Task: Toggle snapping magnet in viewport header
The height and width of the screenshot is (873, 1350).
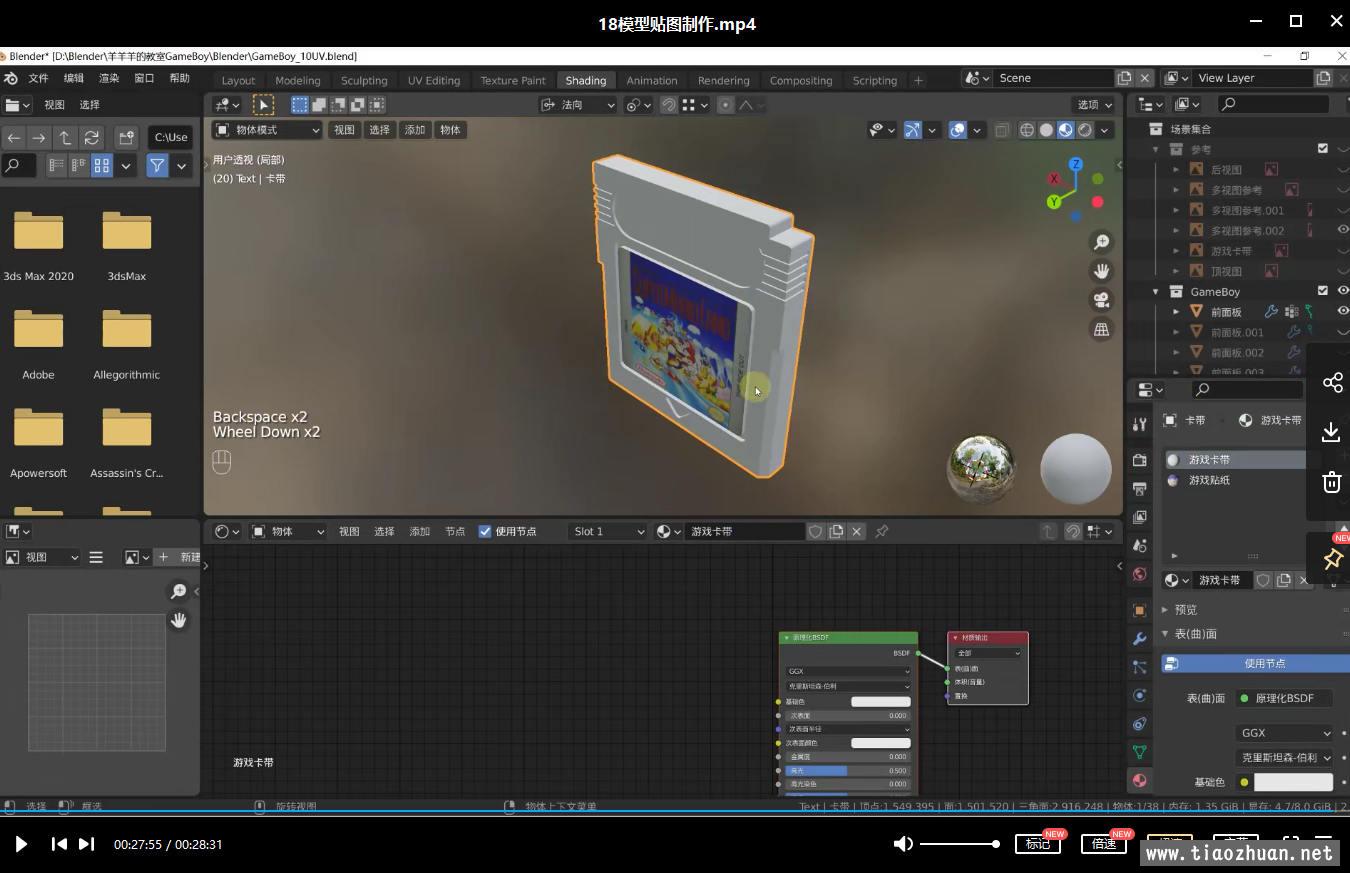Action: pos(668,105)
